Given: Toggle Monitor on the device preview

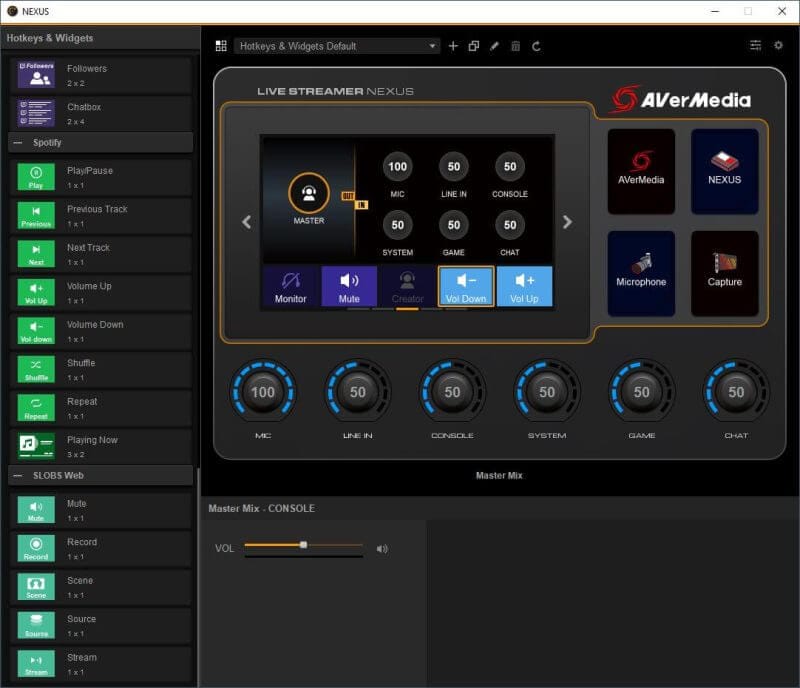Looking at the screenshot, I should [291, 287].
